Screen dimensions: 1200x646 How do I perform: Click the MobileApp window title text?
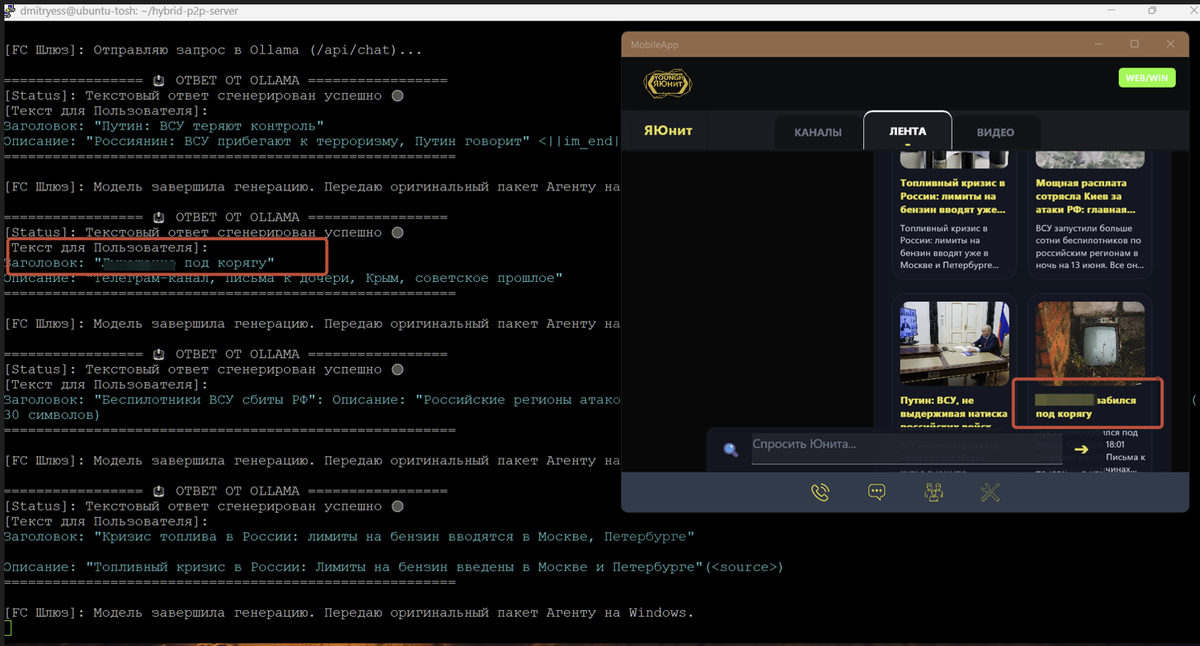pos(654,45)
